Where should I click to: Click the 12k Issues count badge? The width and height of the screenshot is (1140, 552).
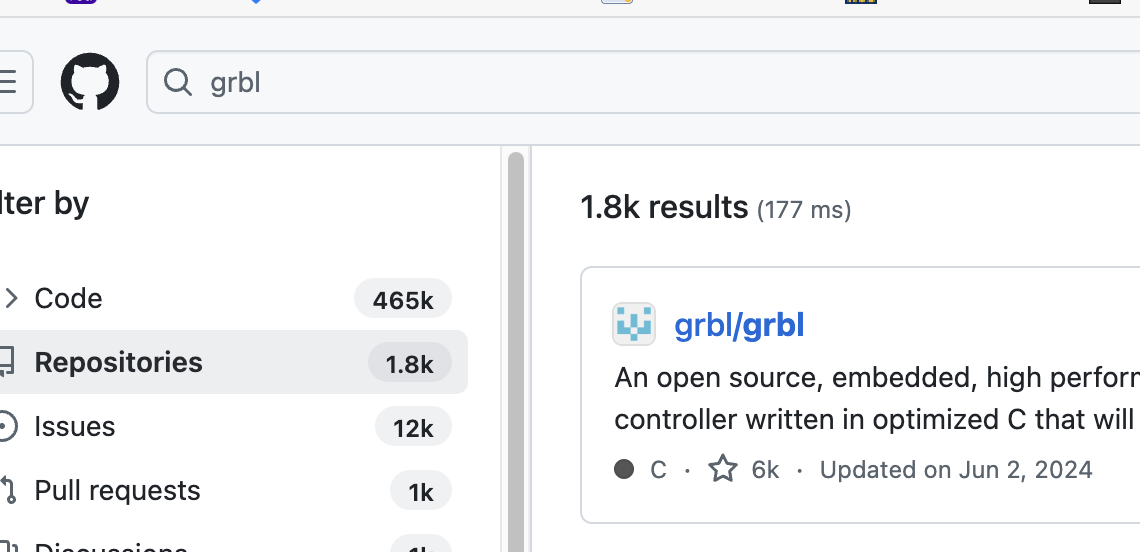point(413,427)
